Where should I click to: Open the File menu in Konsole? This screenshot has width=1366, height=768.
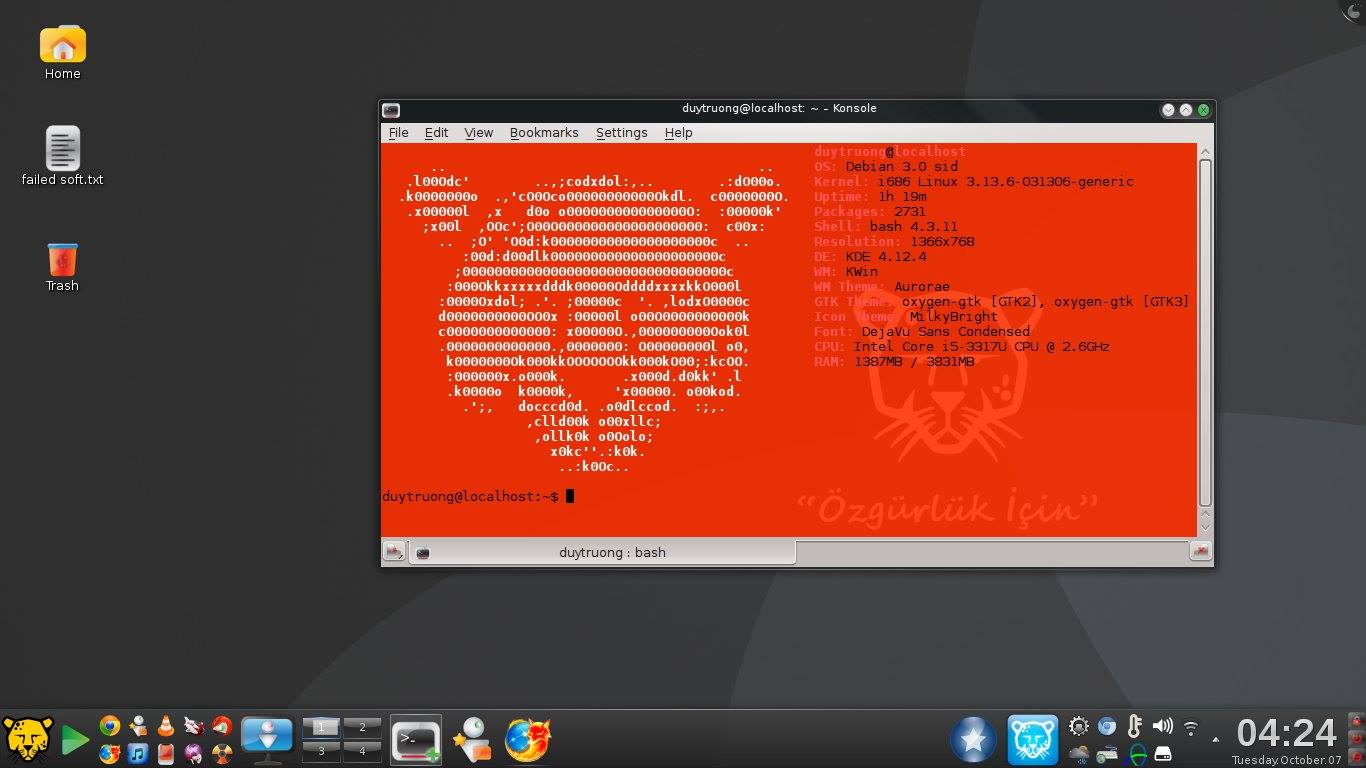tap(398, 132)
